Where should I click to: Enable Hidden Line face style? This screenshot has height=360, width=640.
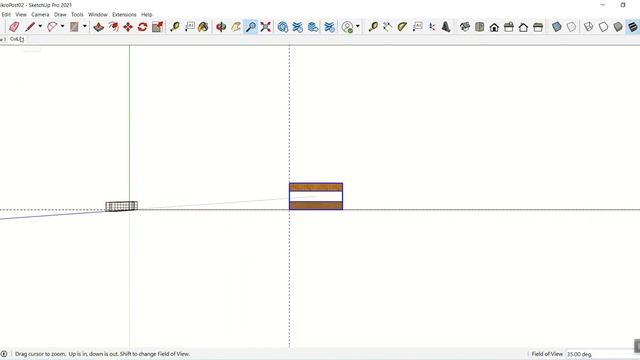pos(603,27)
